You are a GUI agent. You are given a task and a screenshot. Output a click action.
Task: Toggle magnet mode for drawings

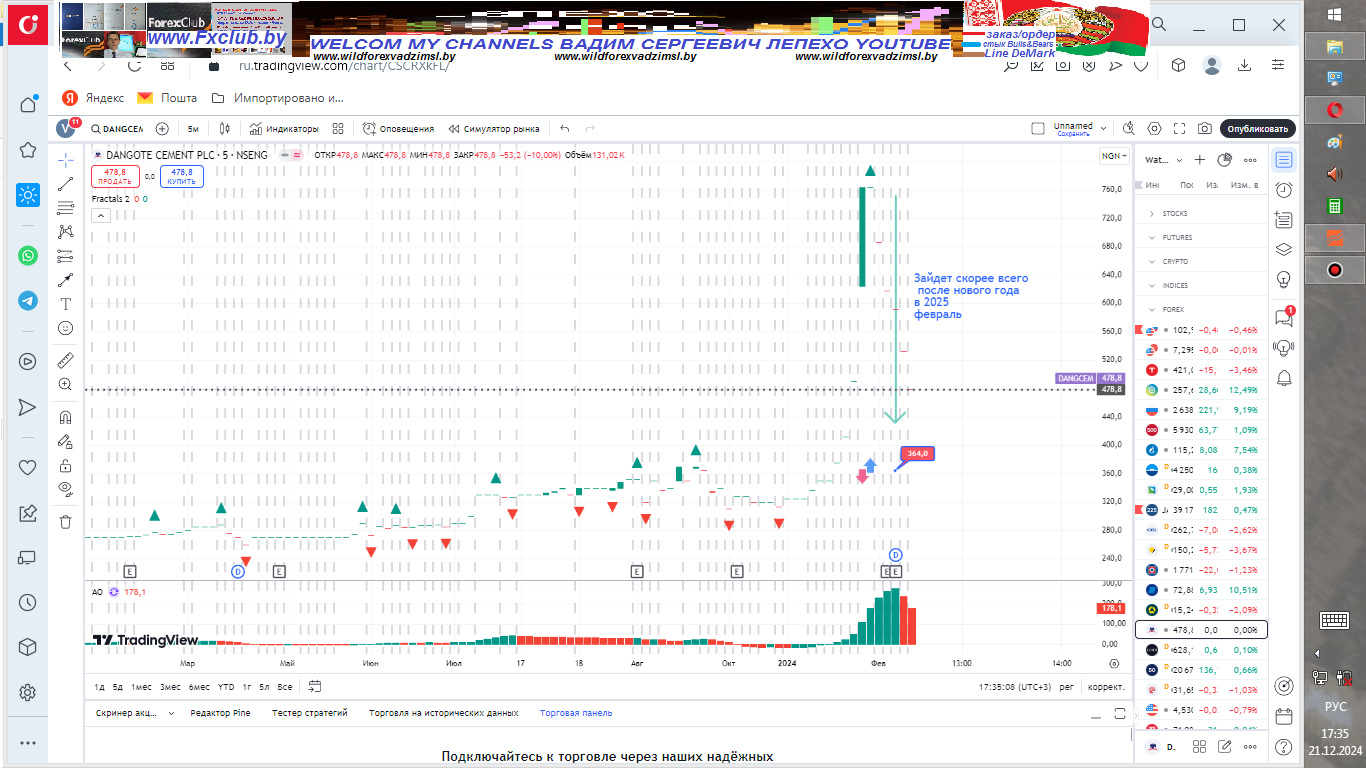65,417
